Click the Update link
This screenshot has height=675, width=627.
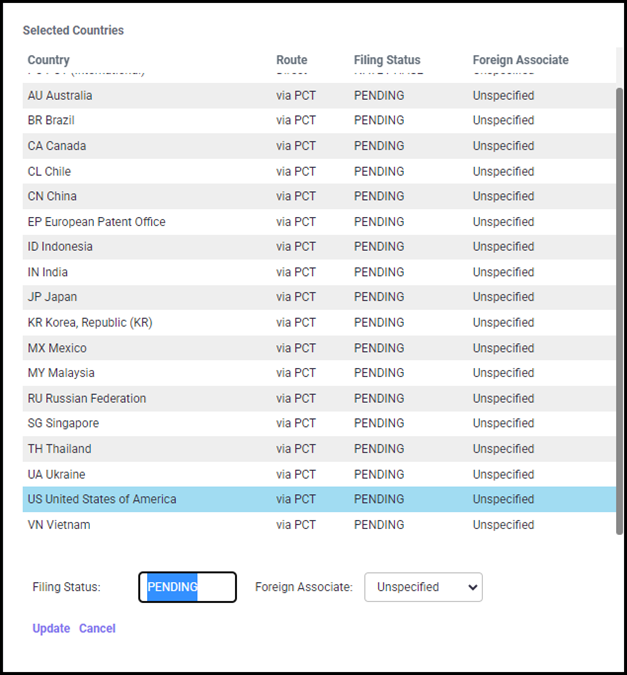point(51,628)
